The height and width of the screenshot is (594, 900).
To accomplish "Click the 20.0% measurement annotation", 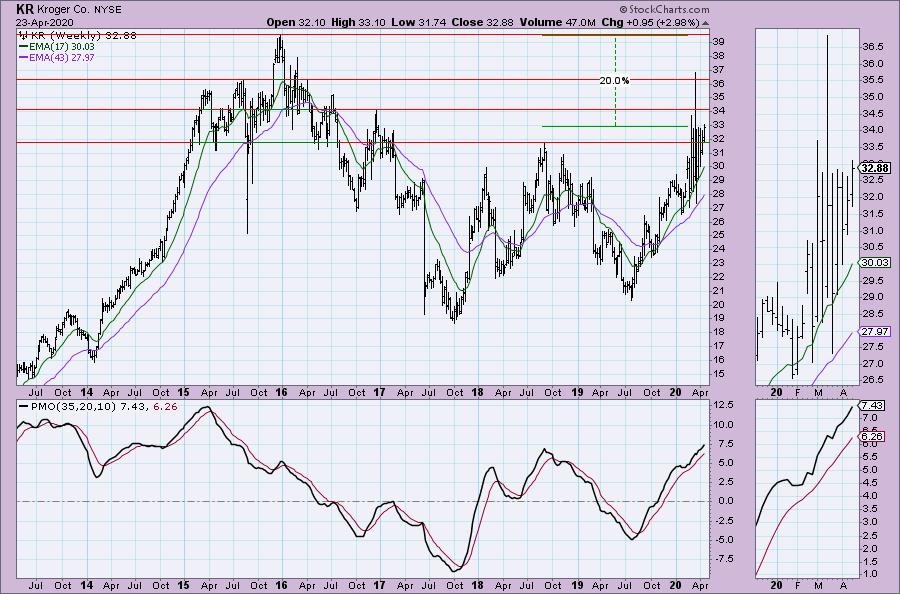I will click(x=614, y=80).
